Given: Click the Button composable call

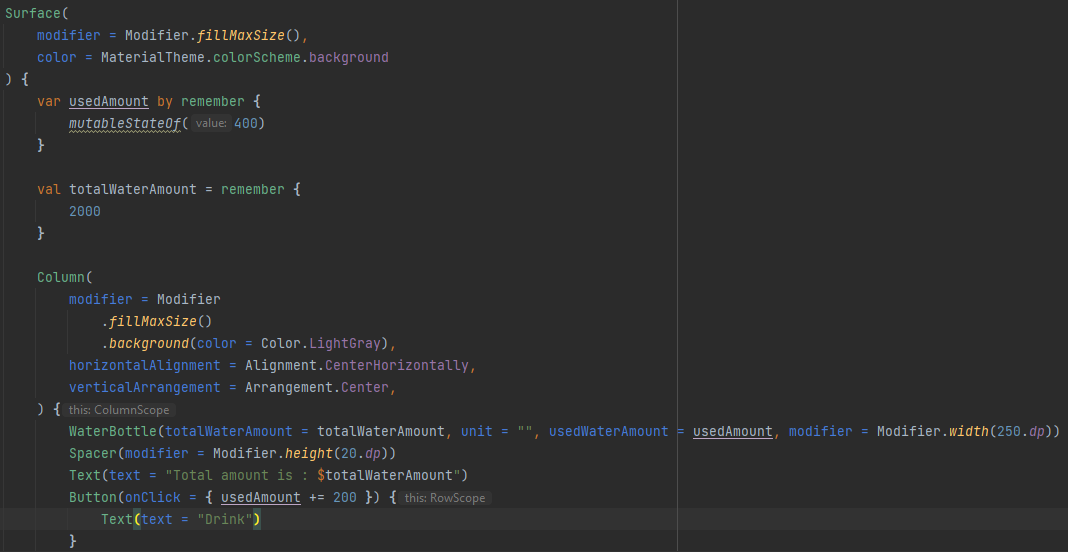Looking at the screenshot, I should (x=93, y=497).
